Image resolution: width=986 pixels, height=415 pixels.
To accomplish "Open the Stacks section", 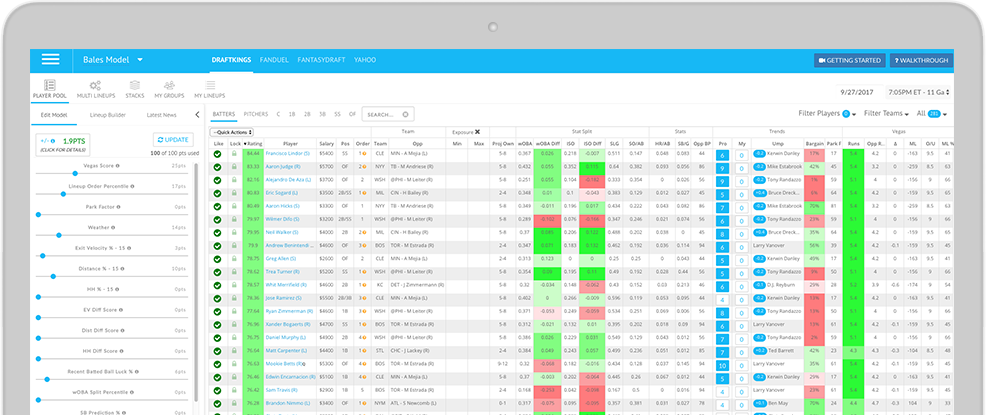I will click(x=135, y=89).
